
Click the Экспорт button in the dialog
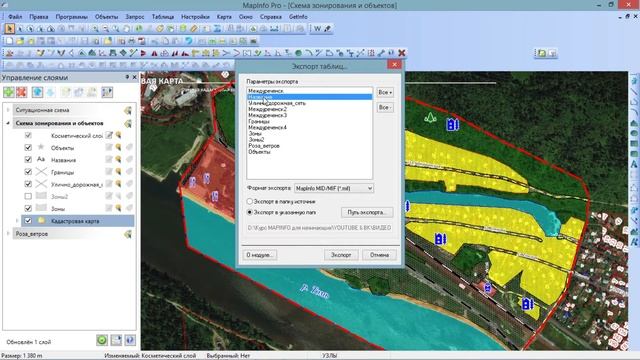[341, 255]
